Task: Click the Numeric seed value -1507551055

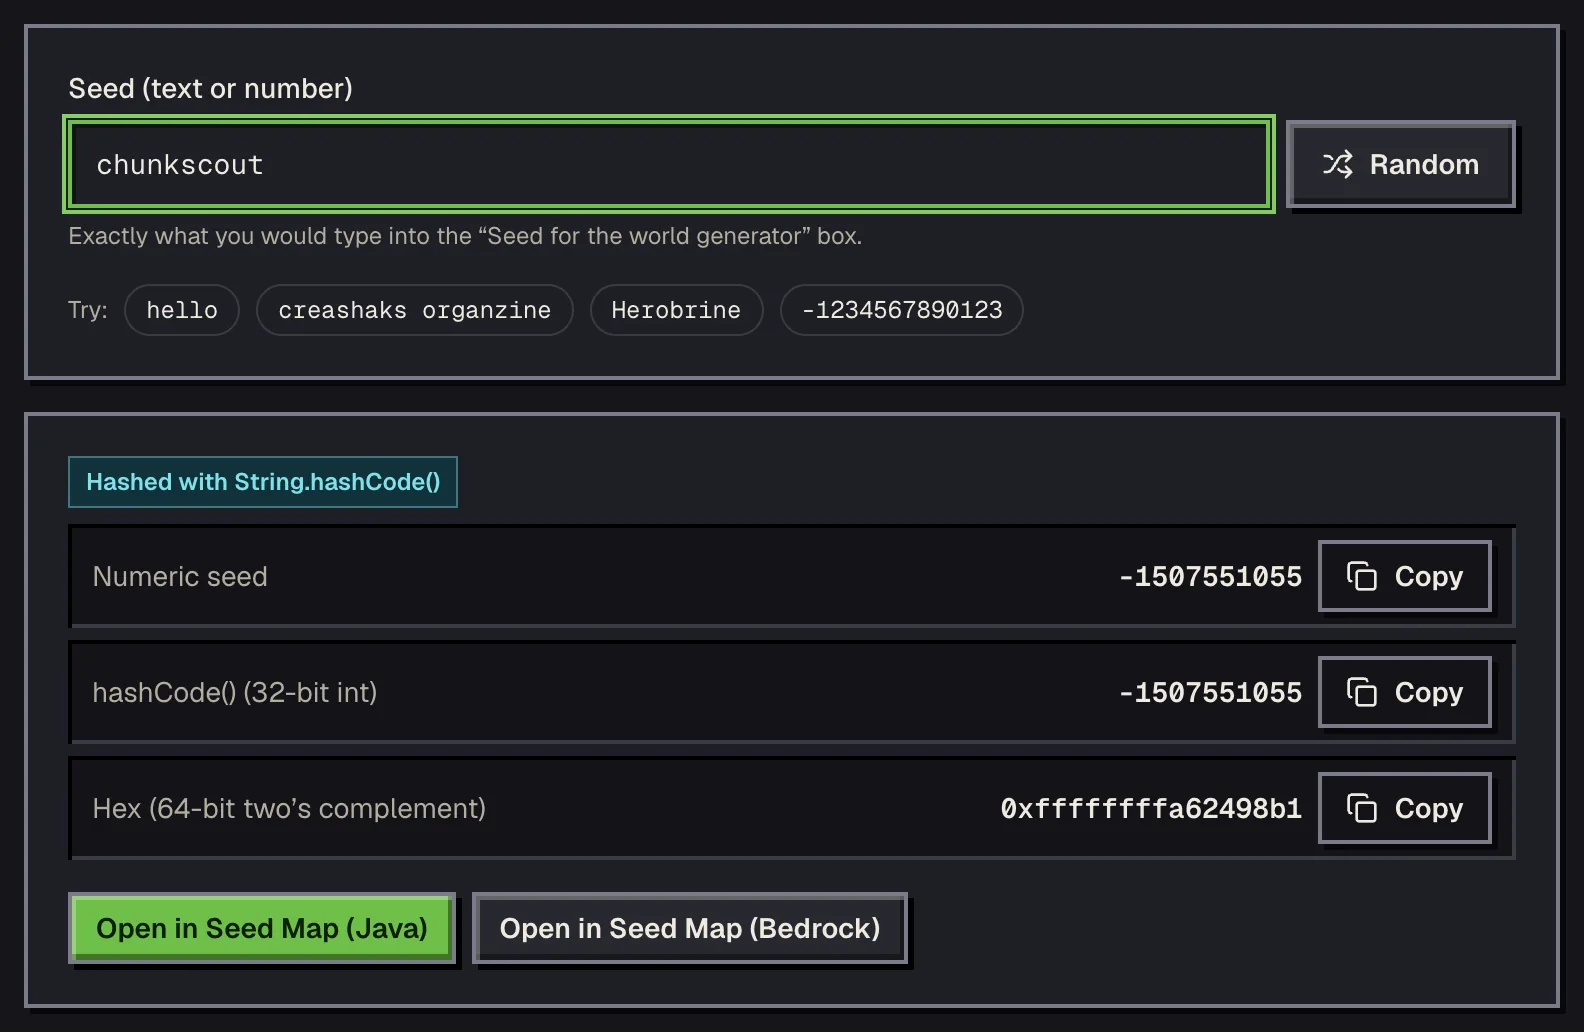Action: pos(1210,577)
